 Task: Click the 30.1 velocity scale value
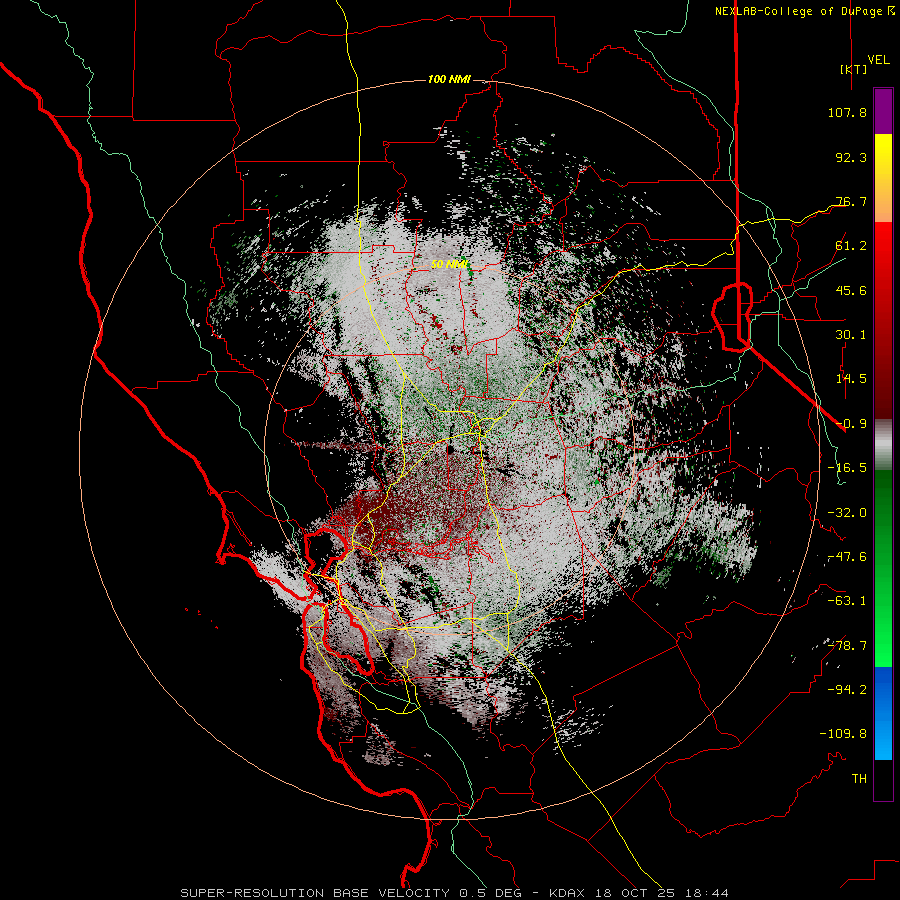pos(851,335)
